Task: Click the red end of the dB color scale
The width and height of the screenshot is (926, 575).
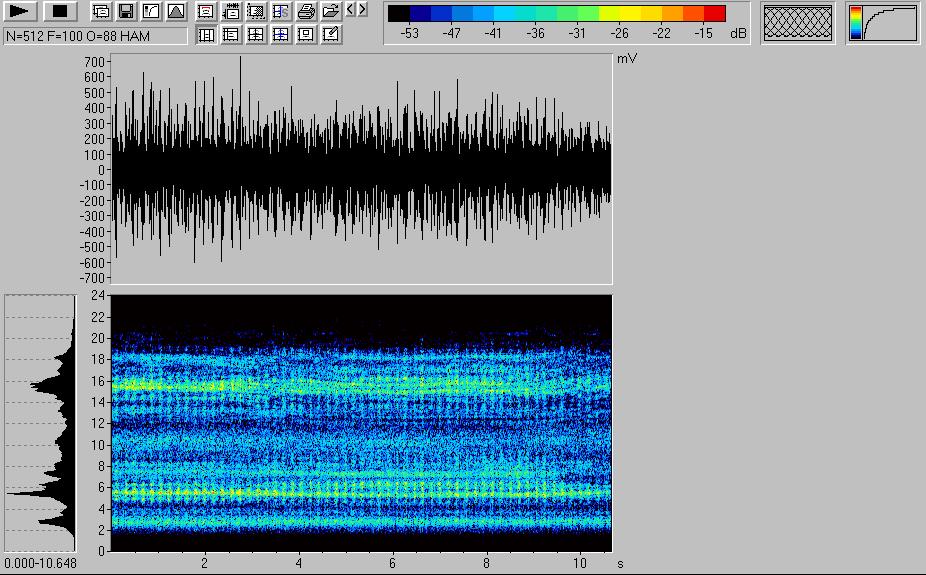Action: (x=714, y=14)
